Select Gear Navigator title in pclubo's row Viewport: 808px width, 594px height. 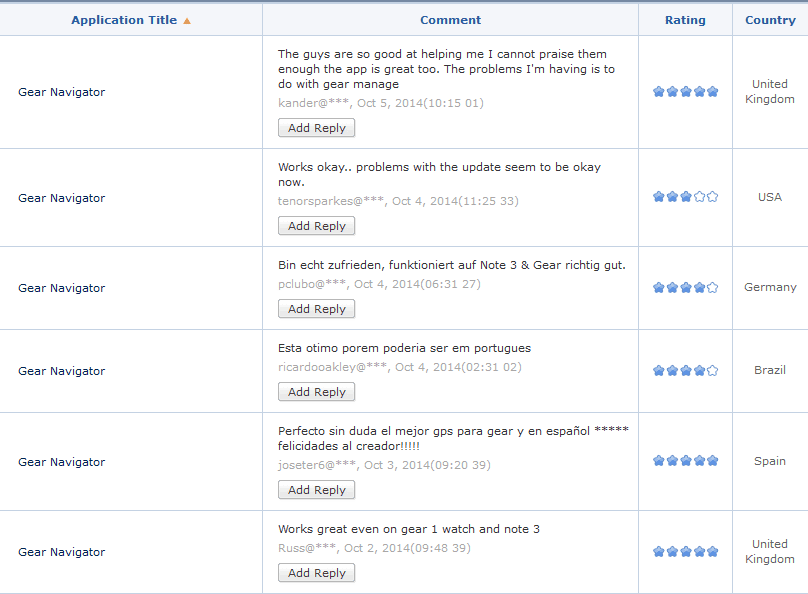(62, 288)
